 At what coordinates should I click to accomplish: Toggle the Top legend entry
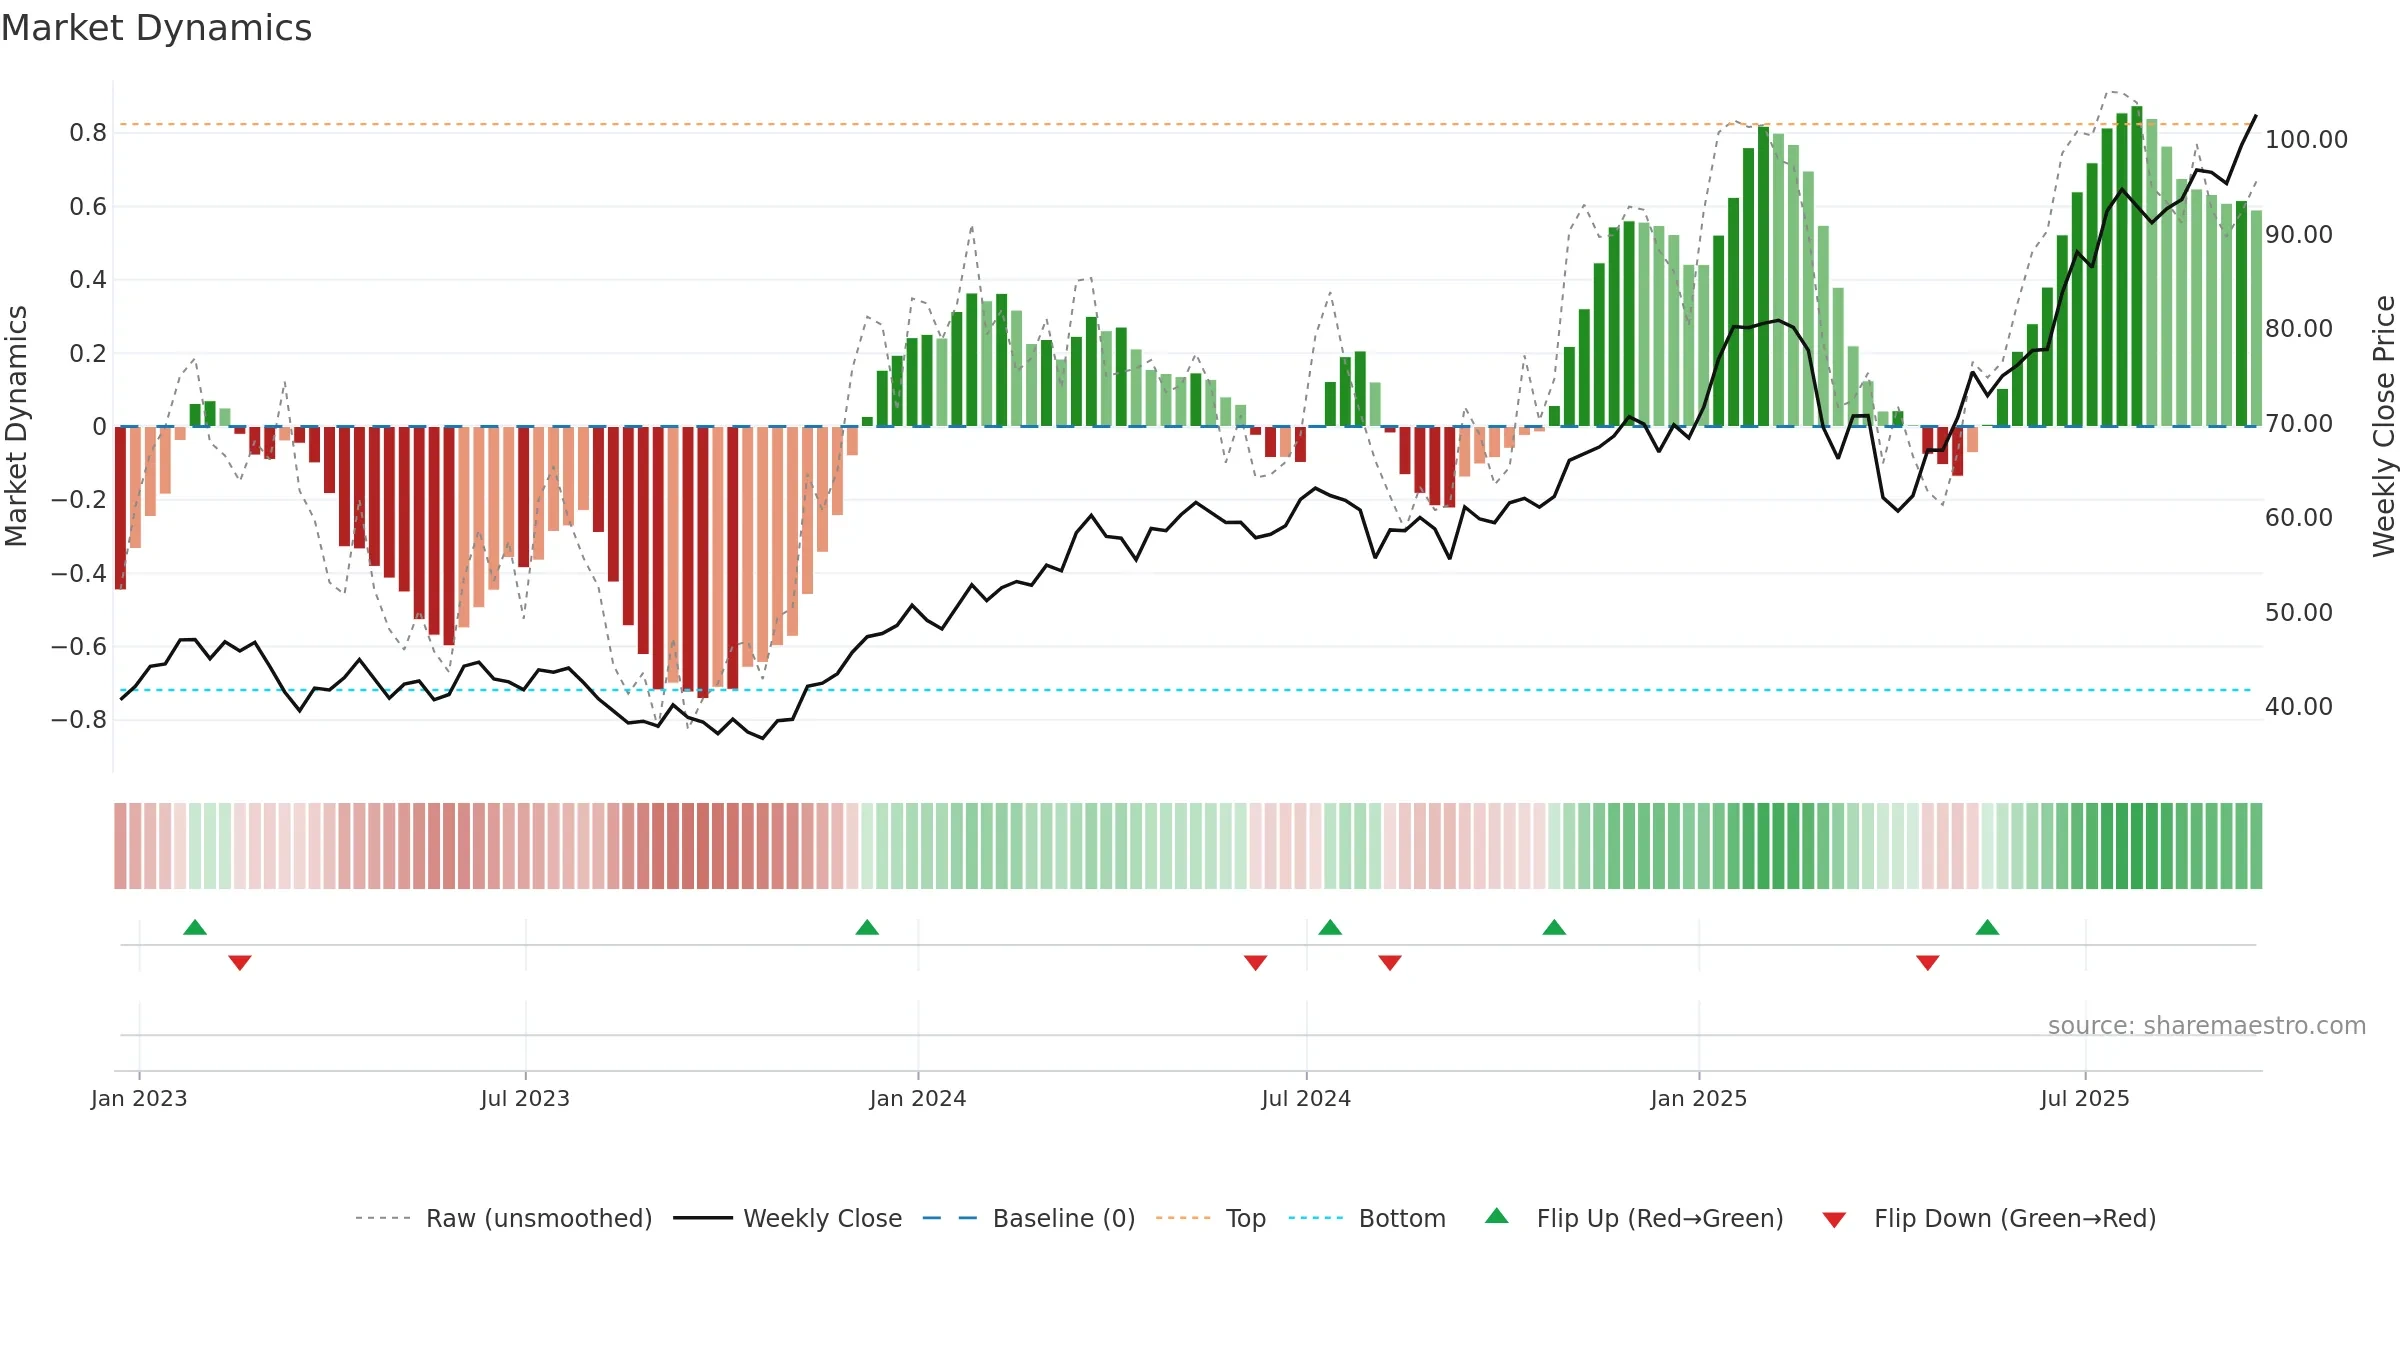tap(1211, 1218)
